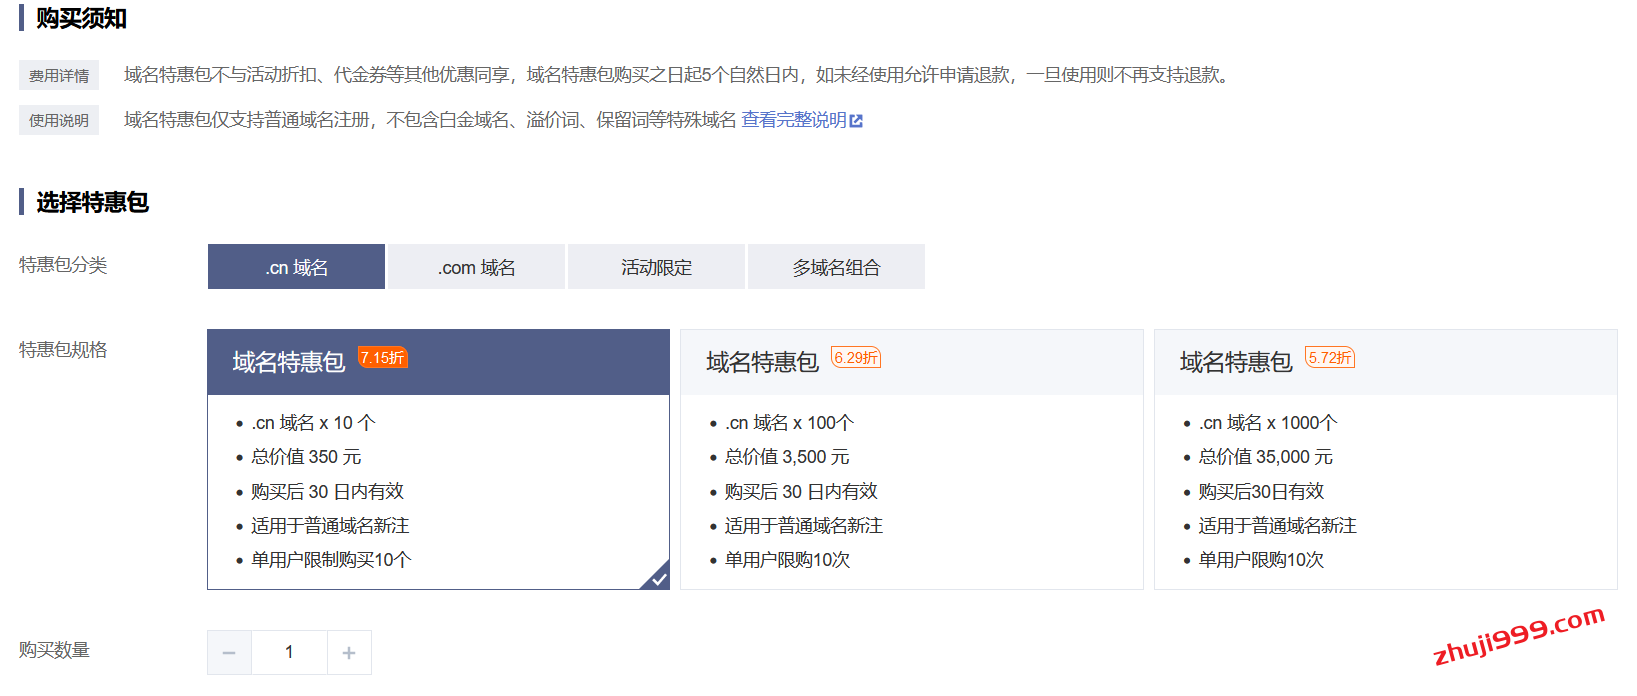
Task: Focus the 购买数量 number input field
Action: click(289, 653)
